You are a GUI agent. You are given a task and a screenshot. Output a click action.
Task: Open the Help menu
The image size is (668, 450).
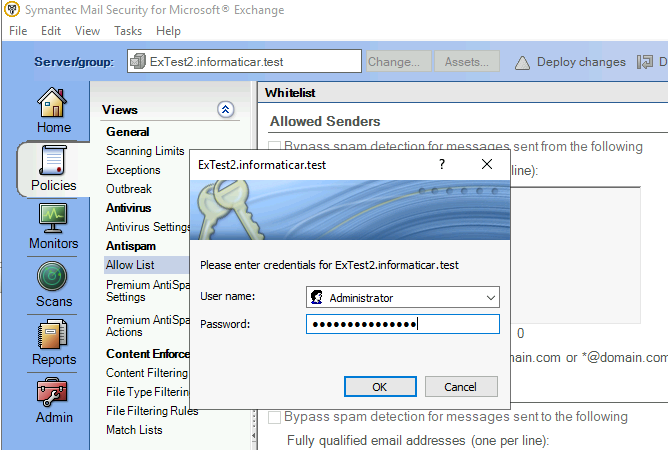pos(168,31)
